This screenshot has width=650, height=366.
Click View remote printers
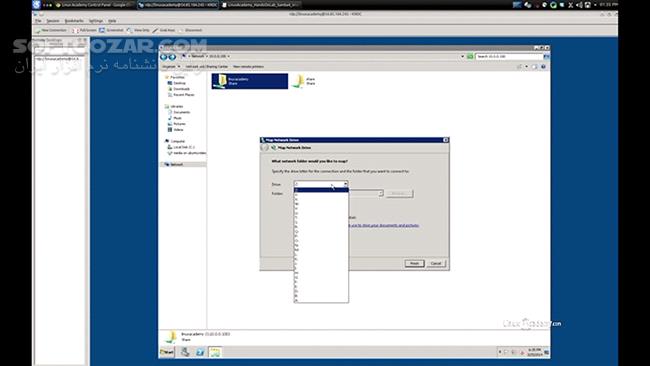(x=248, y=67)
